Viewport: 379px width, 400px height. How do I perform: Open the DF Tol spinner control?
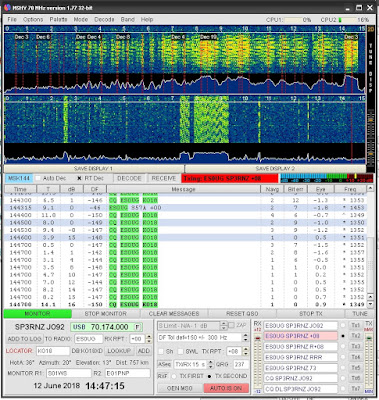pos(246,338)
